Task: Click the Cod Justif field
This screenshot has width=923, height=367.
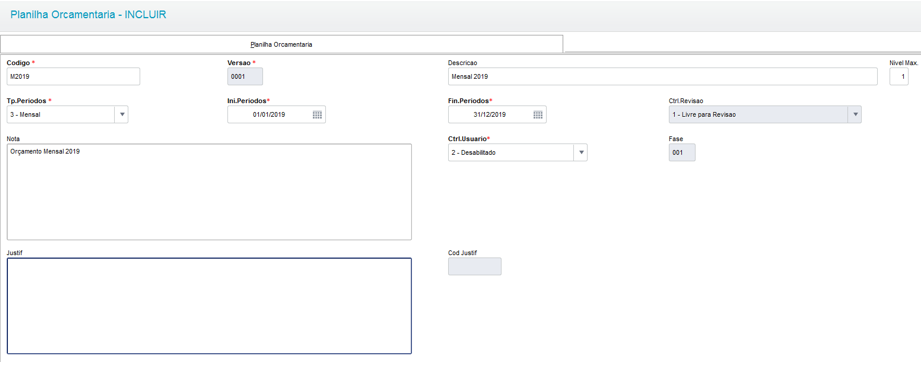Action: [x=475, y=266]
